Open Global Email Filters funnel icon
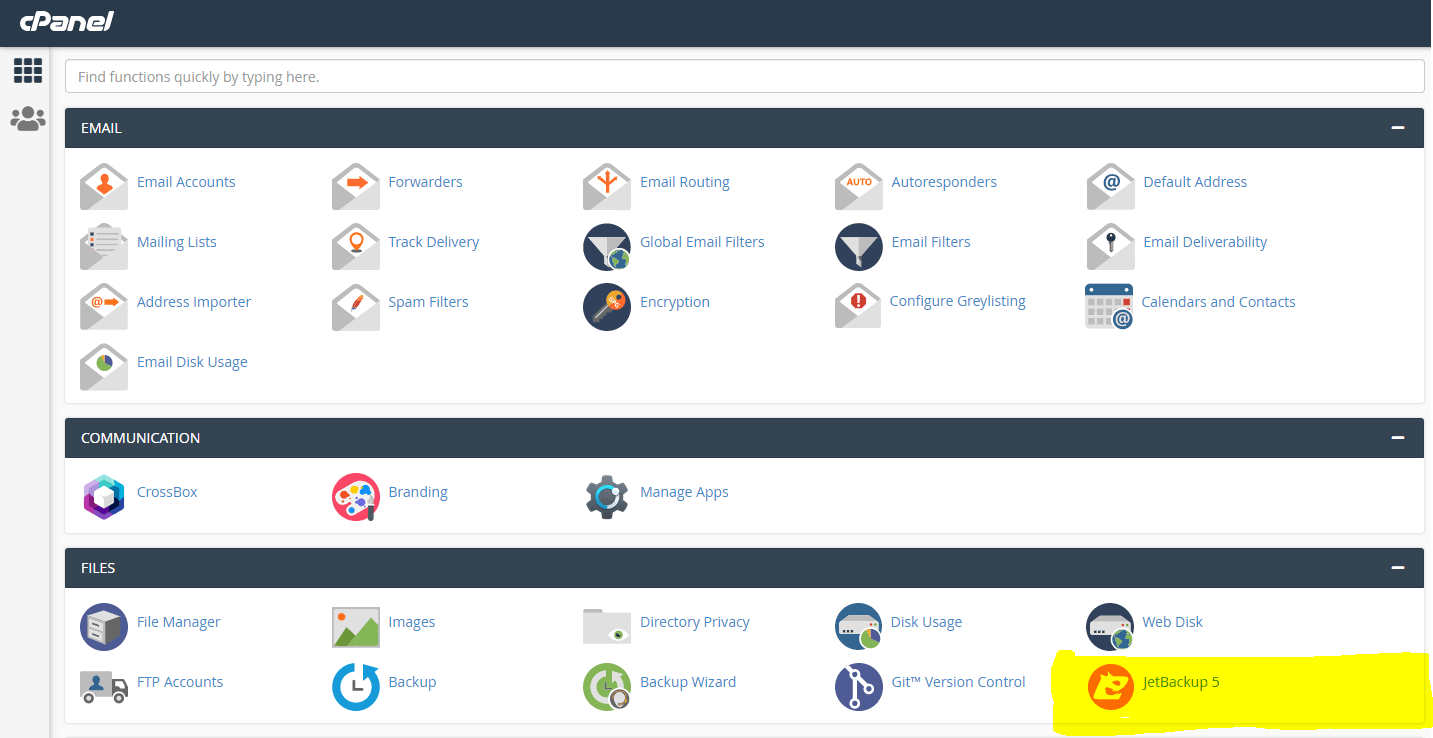The height and width of the screenshot is (738, 1433). pyautogui.click(x=607, y=247)
